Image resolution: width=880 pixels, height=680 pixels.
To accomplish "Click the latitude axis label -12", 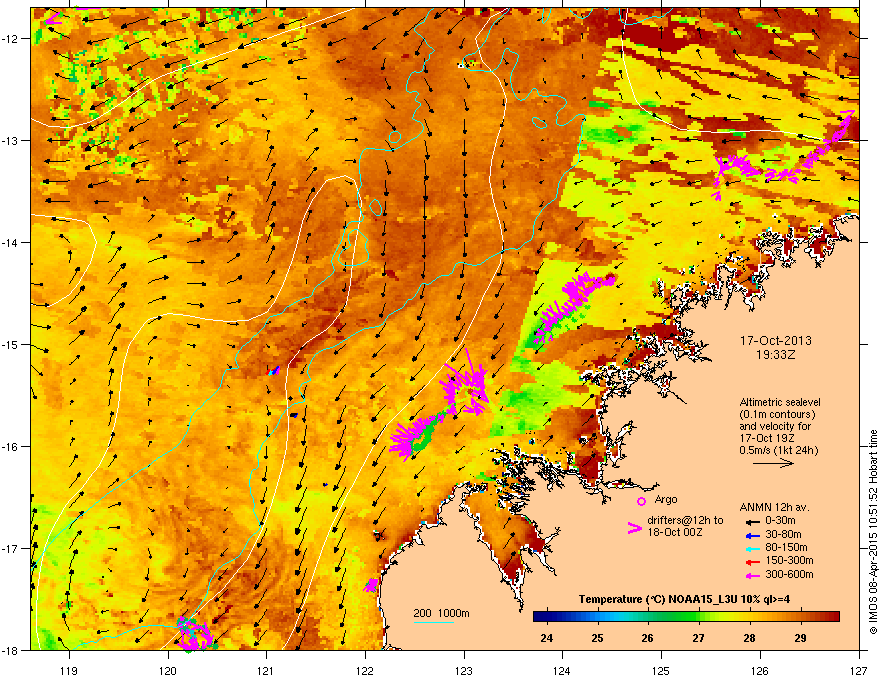I will [x=12, y=39].
